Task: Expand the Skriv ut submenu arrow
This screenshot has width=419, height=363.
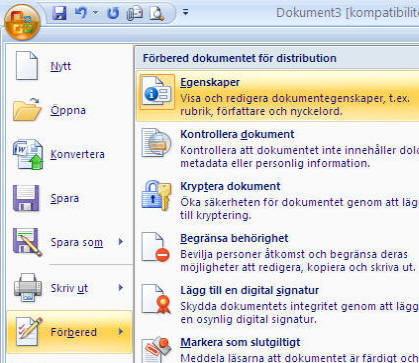Action: pos(121,287)
